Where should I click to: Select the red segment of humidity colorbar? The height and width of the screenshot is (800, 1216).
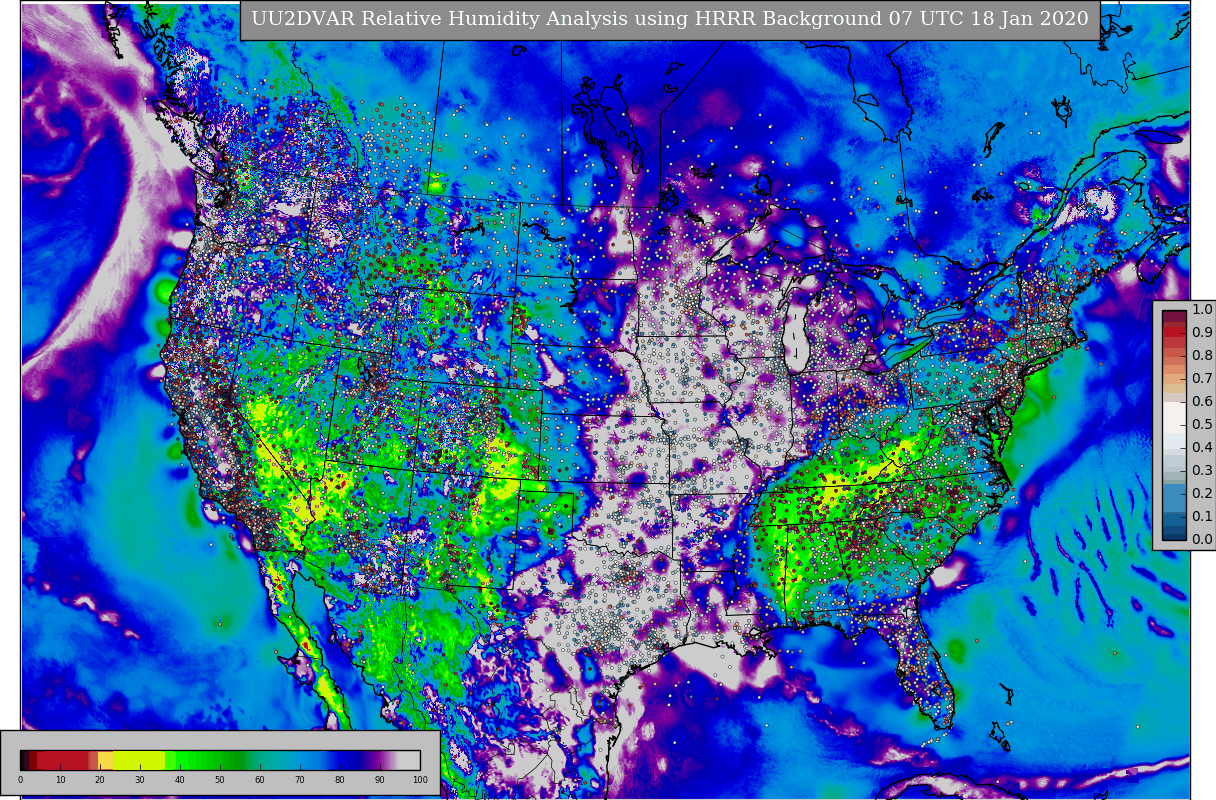[62, 760]
